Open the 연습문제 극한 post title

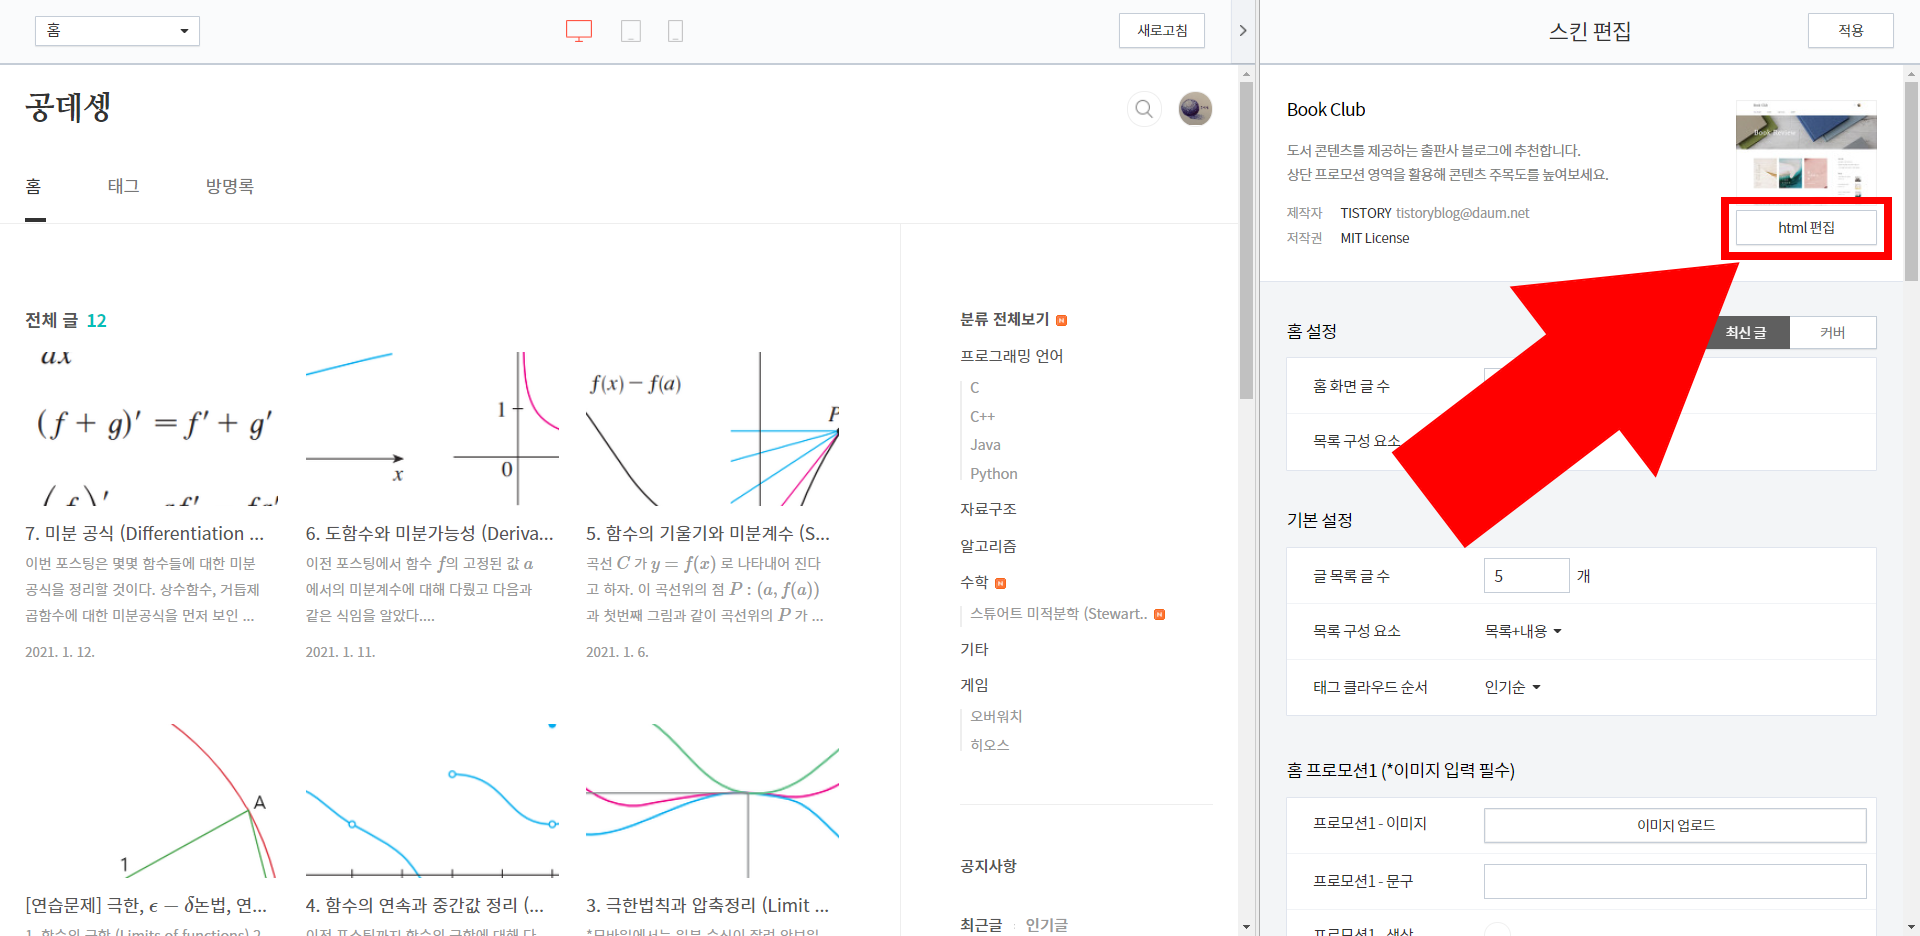(x=146, y=905)
